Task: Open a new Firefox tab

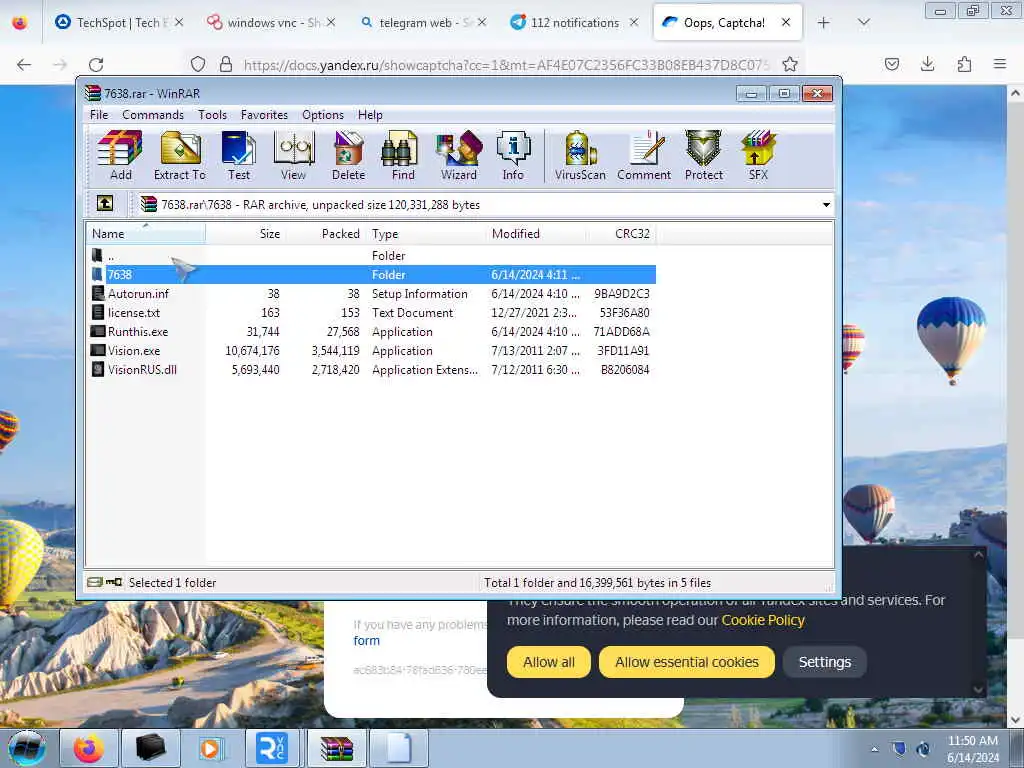Action: pyautogui.click(x=824, y=23)
